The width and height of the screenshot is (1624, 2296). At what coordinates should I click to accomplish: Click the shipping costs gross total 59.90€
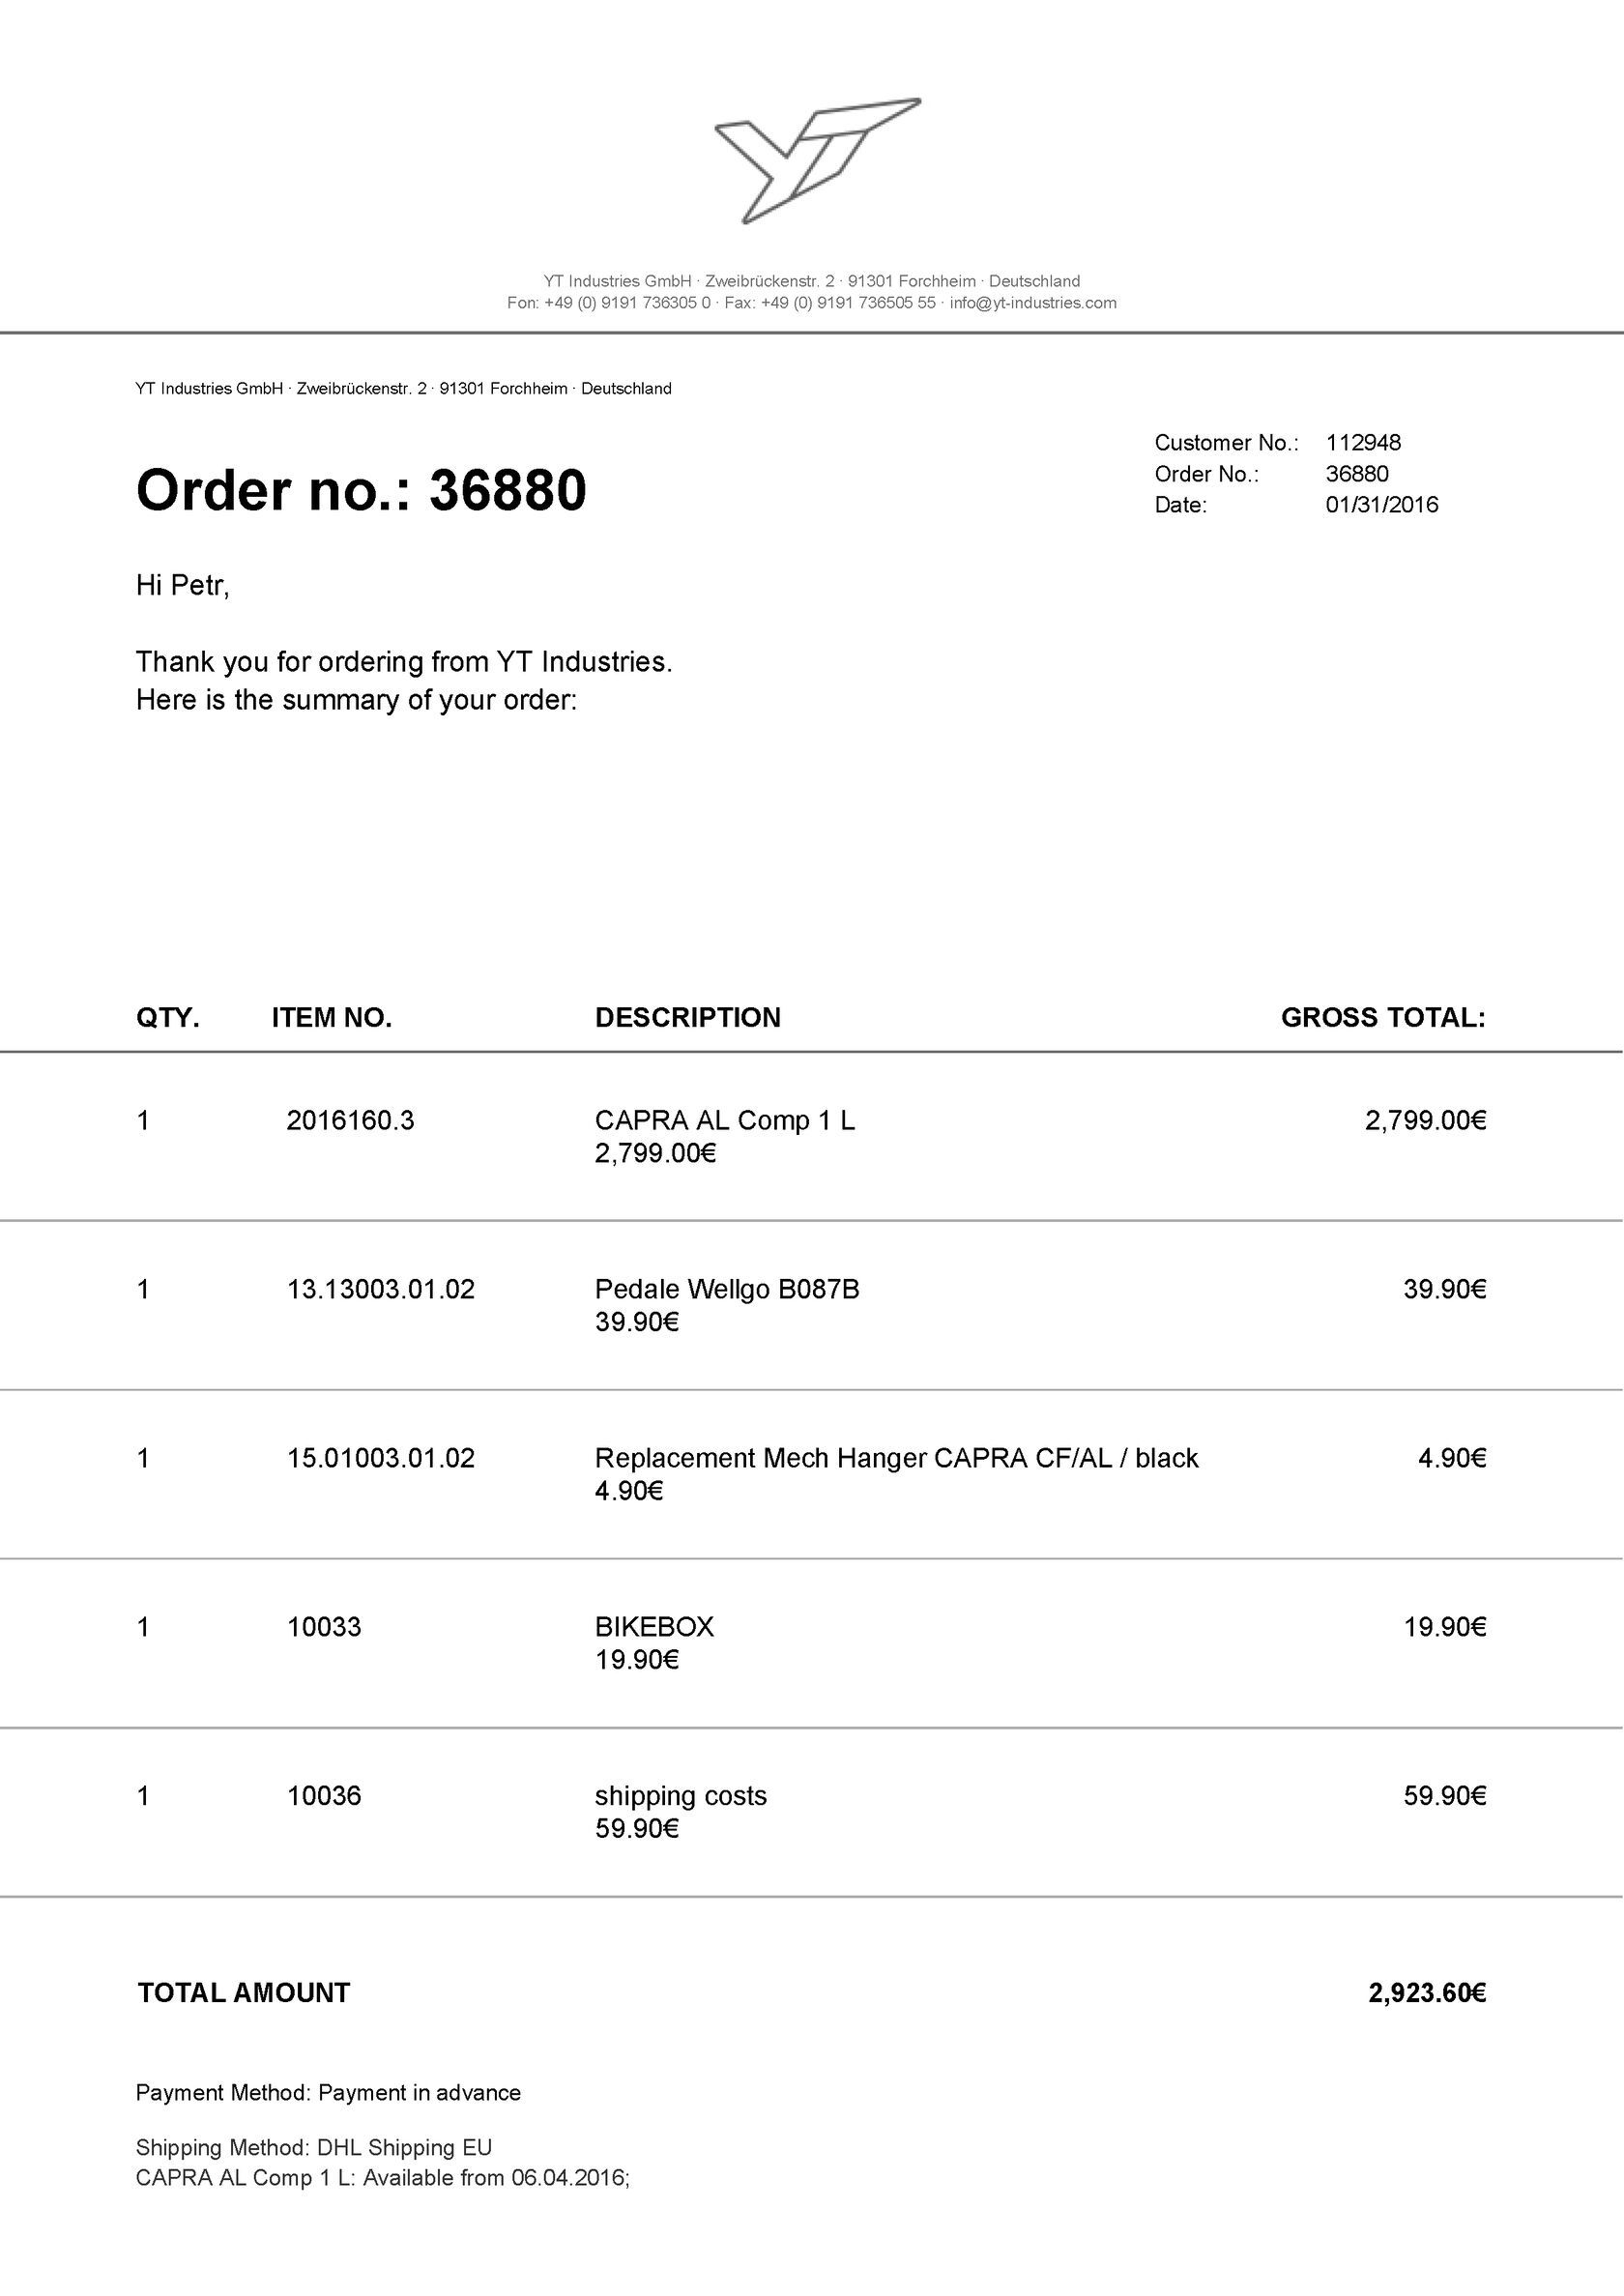tap(1444, 1796)
